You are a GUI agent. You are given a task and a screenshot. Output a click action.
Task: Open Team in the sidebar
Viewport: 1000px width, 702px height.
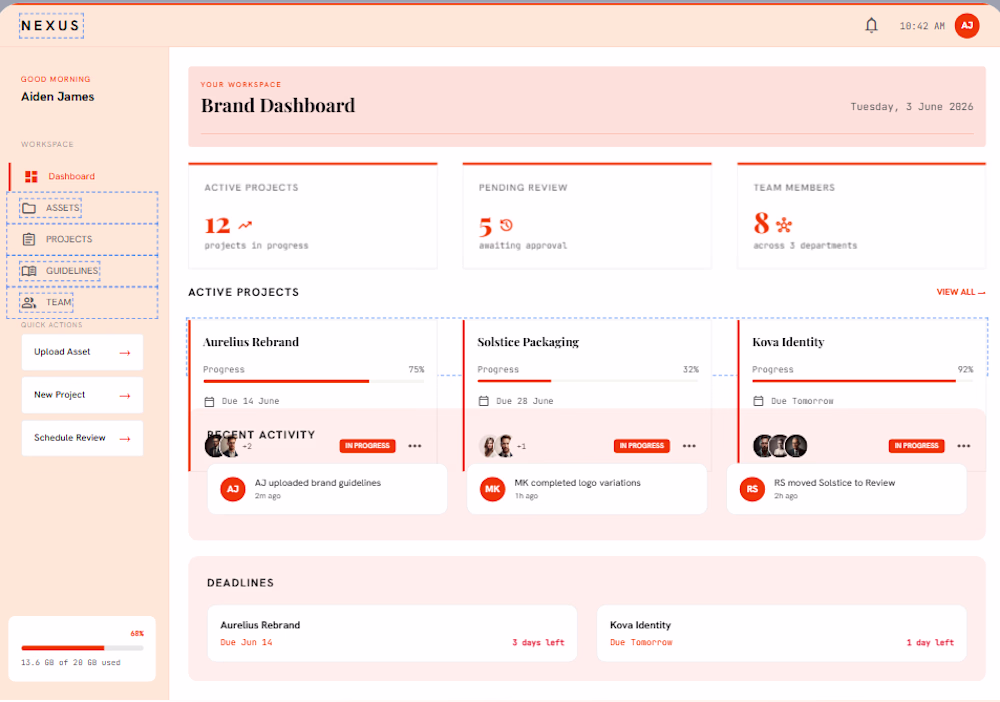(82, 302)
